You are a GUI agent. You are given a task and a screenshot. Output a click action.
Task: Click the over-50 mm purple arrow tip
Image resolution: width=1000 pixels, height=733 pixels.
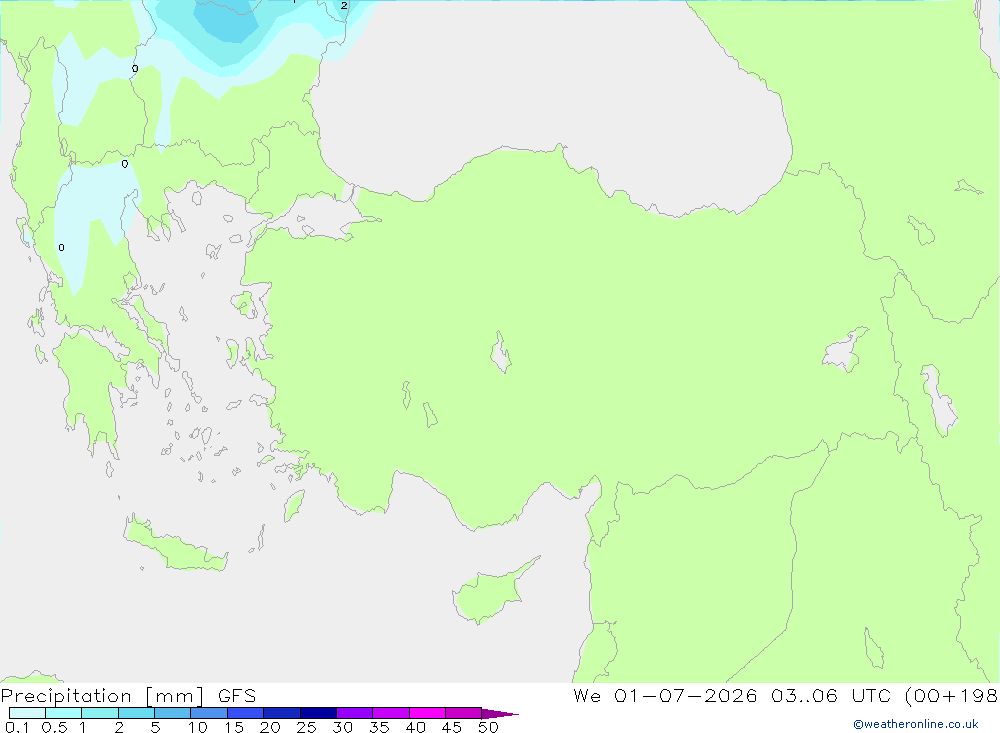499,714
